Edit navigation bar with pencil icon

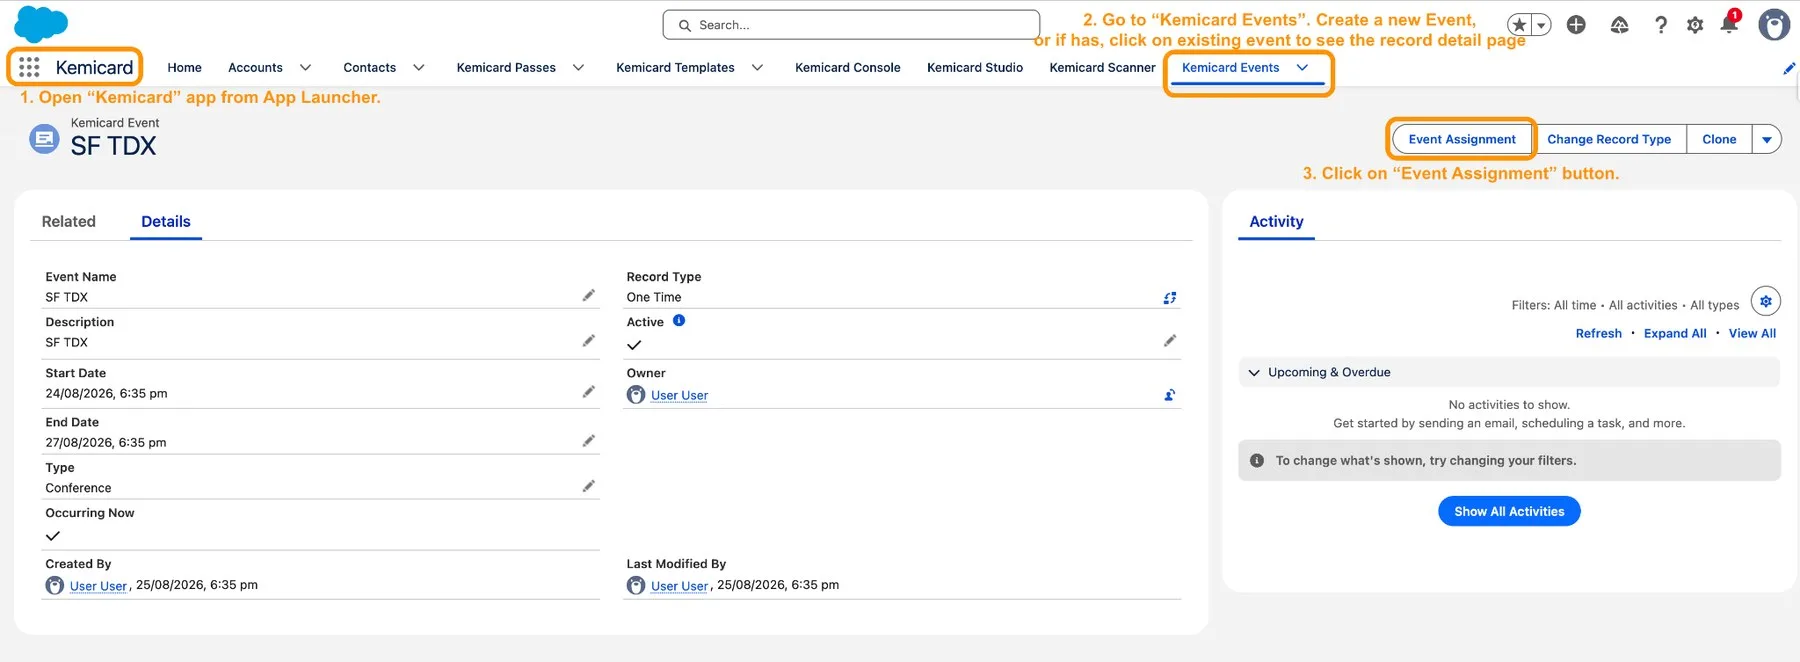[1789, 68]
